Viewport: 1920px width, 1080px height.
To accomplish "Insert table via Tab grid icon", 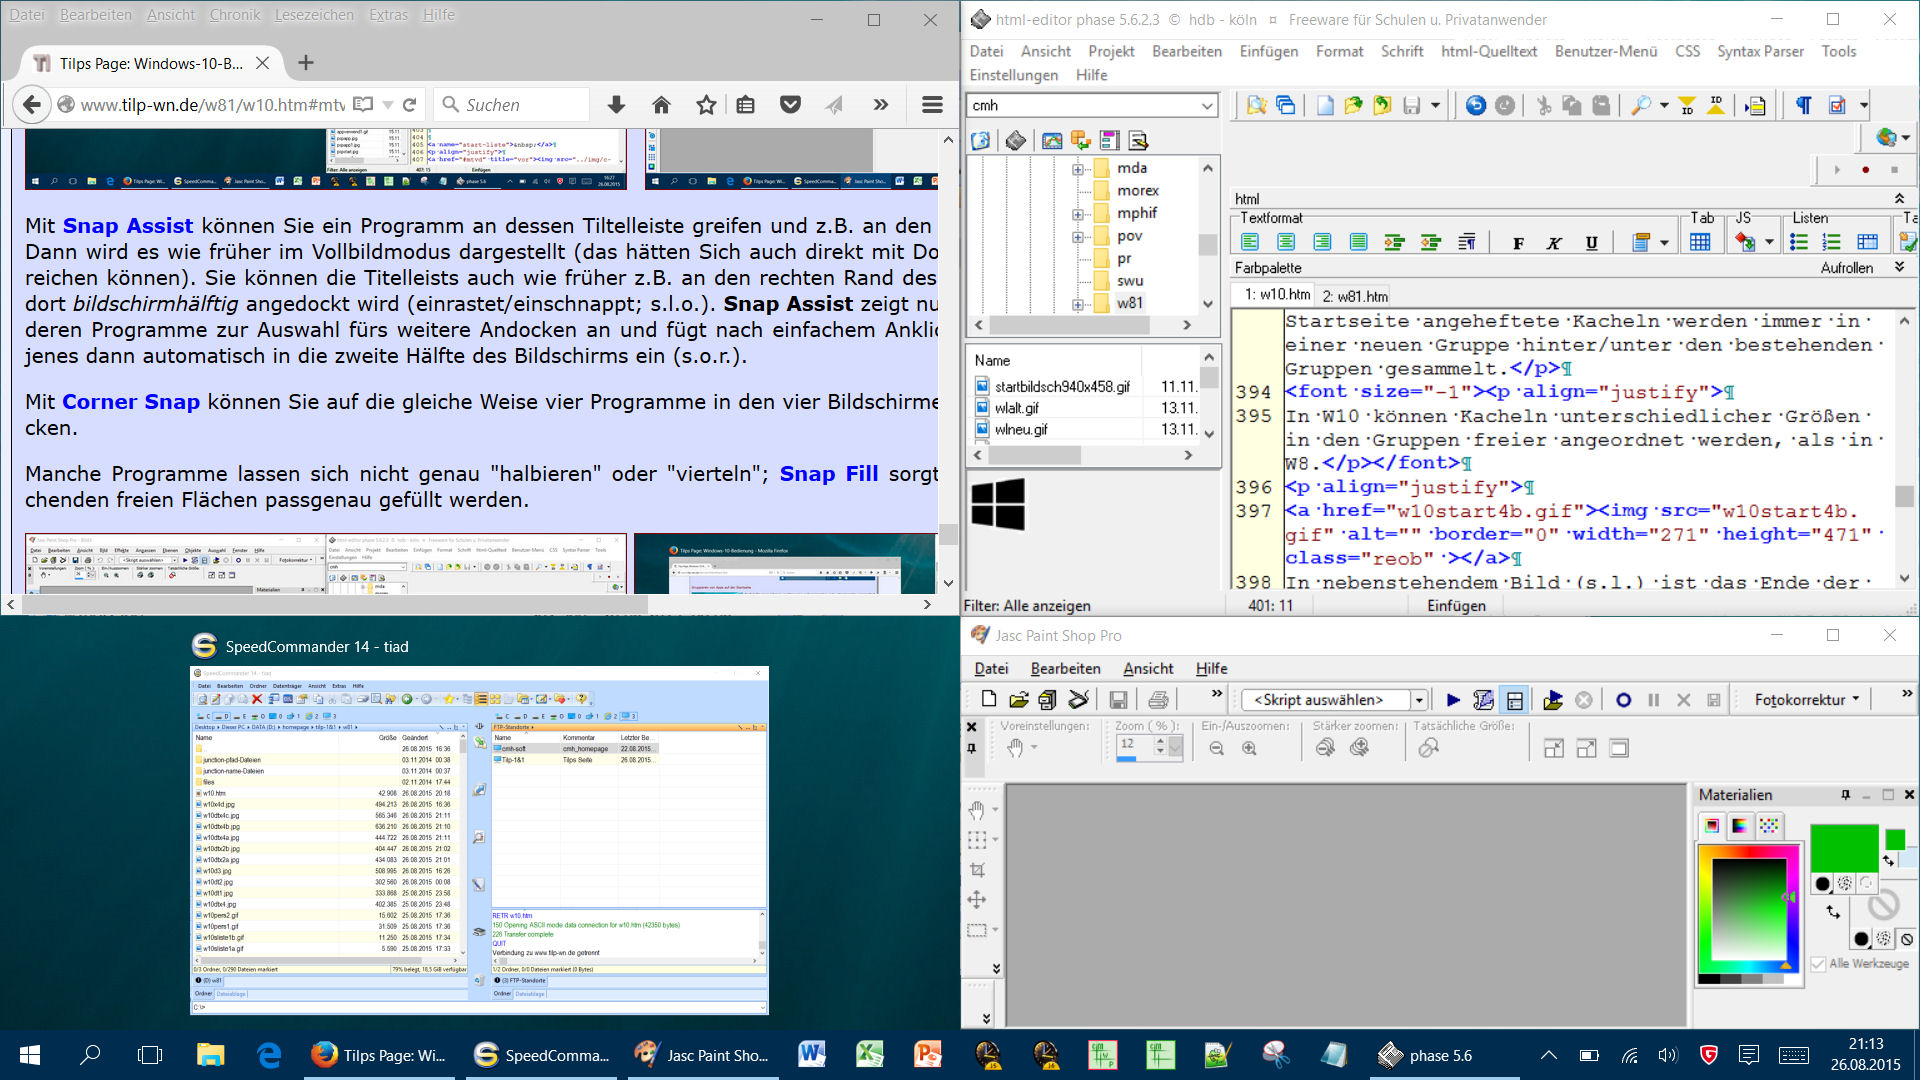I will [1700, 242].
